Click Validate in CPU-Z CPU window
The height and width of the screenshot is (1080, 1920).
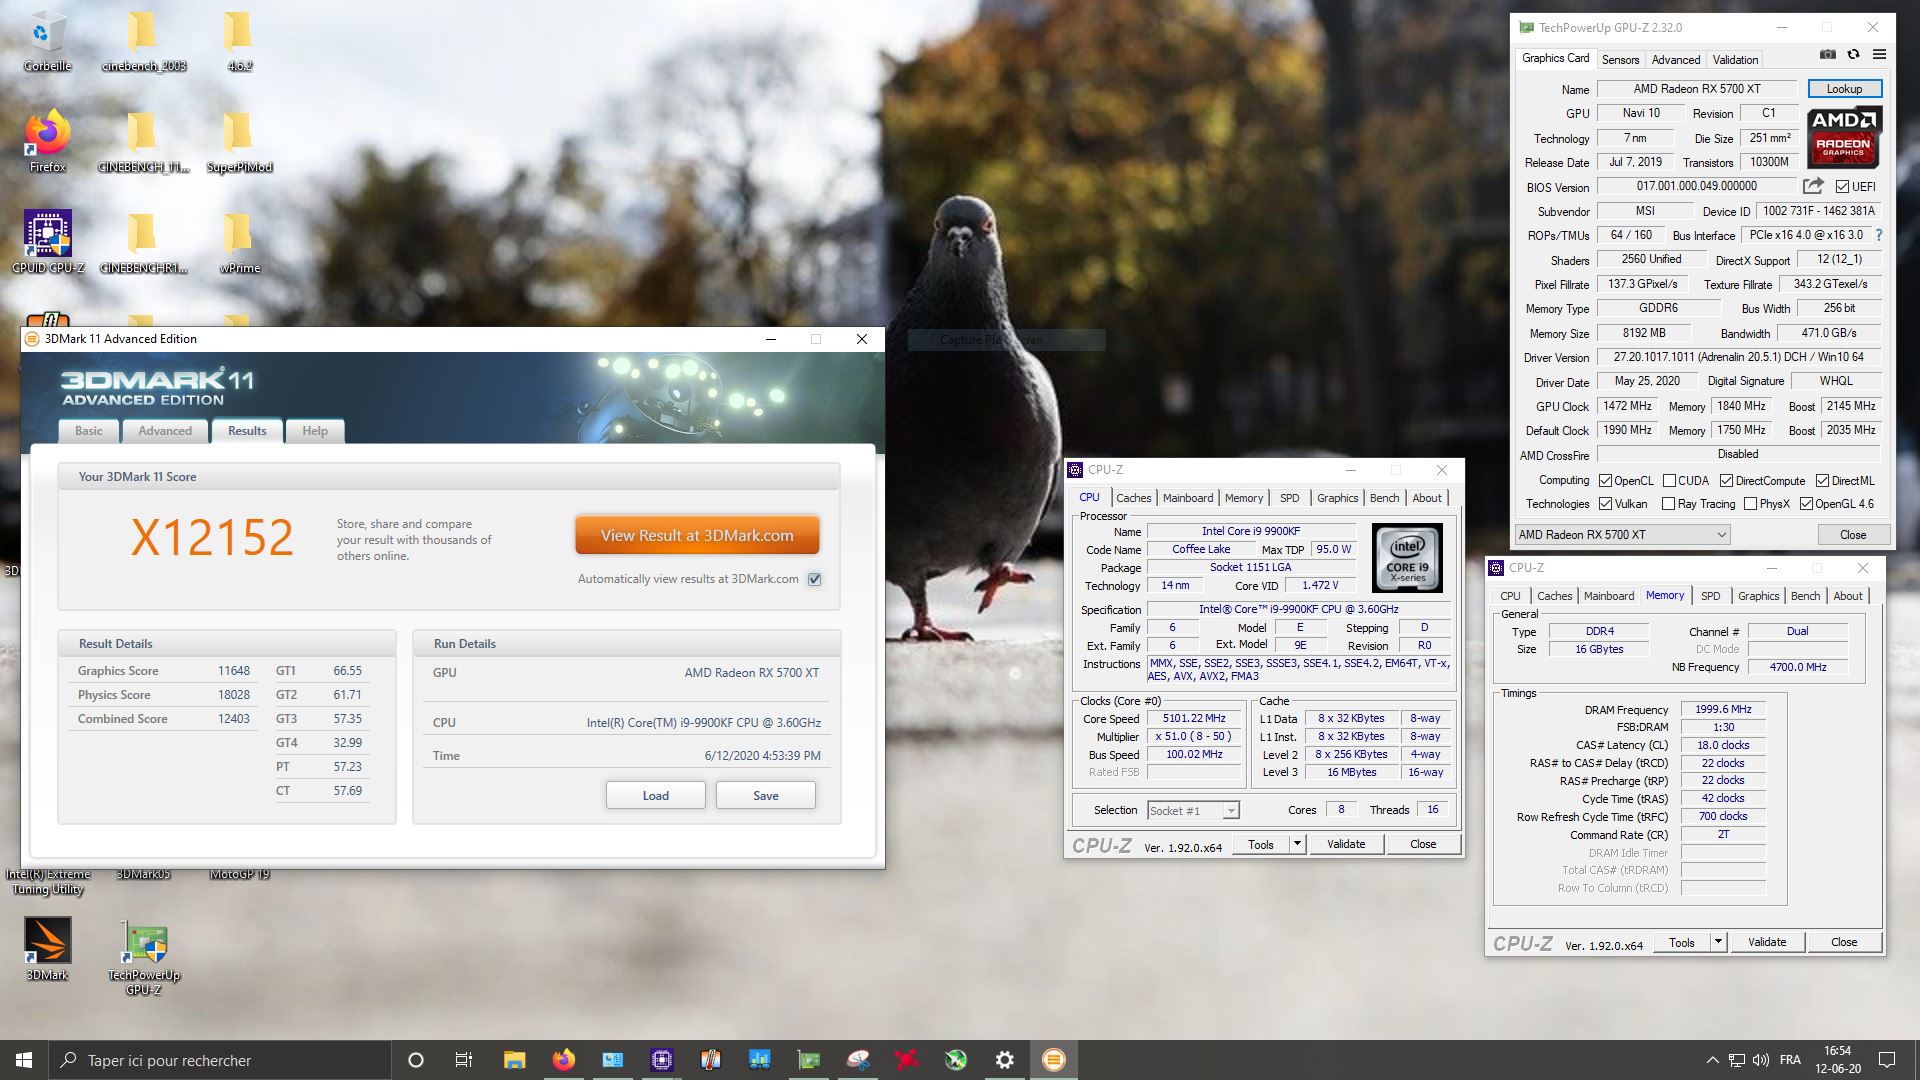(x=1346, y=844)
